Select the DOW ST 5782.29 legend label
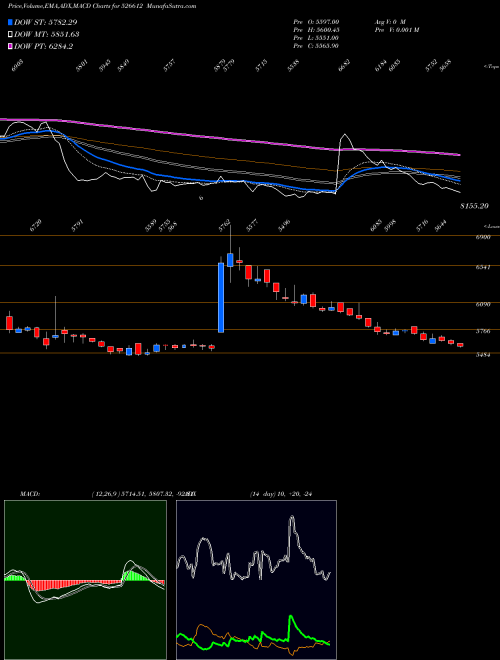The image size is (500, 660). point(45,22)
